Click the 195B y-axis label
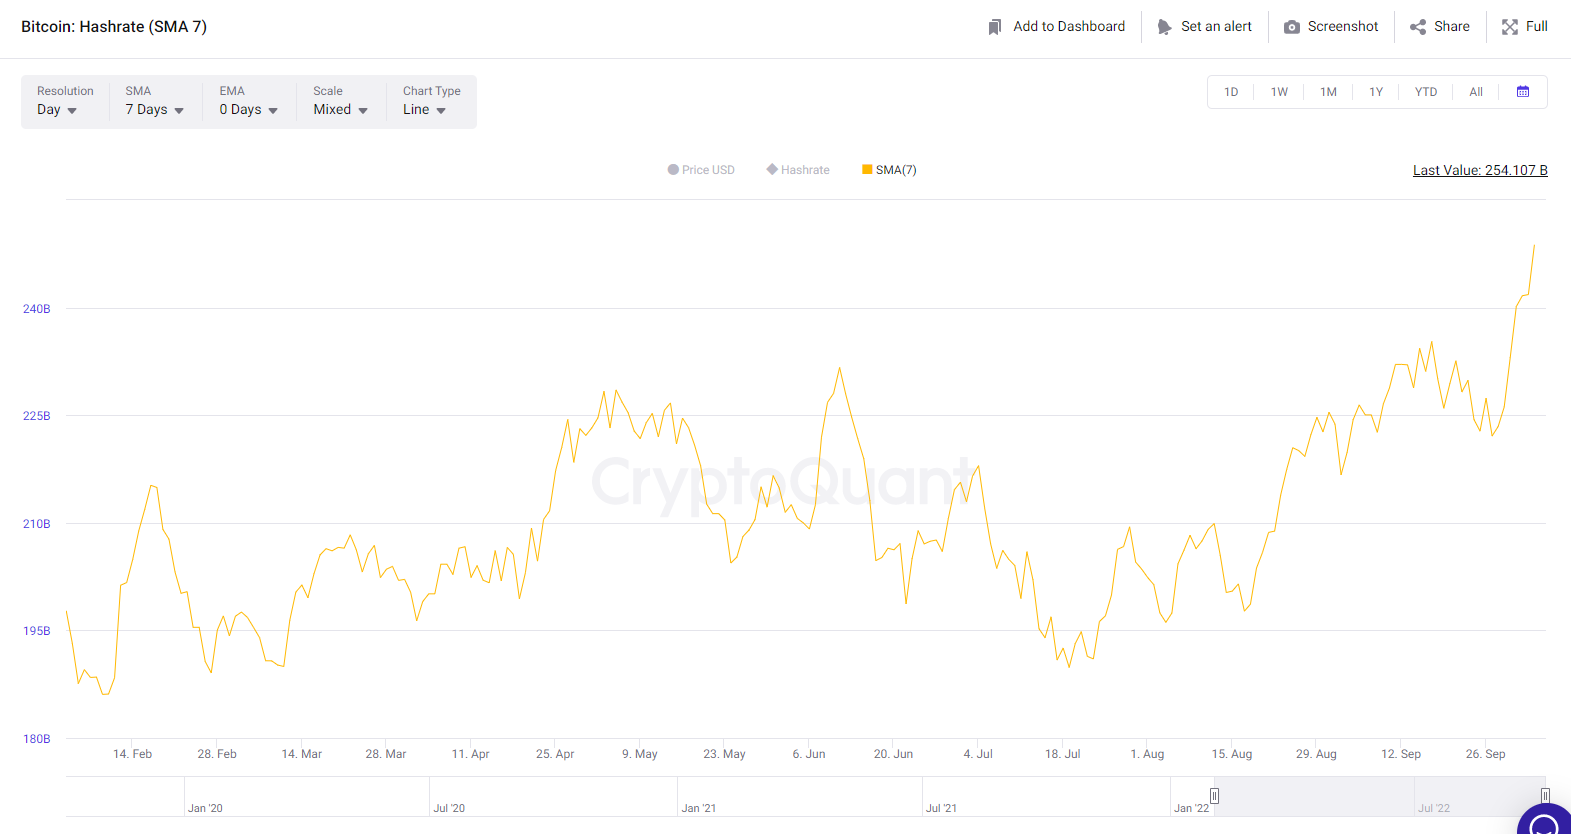The image size is (1571, 834). pos(37,631)
